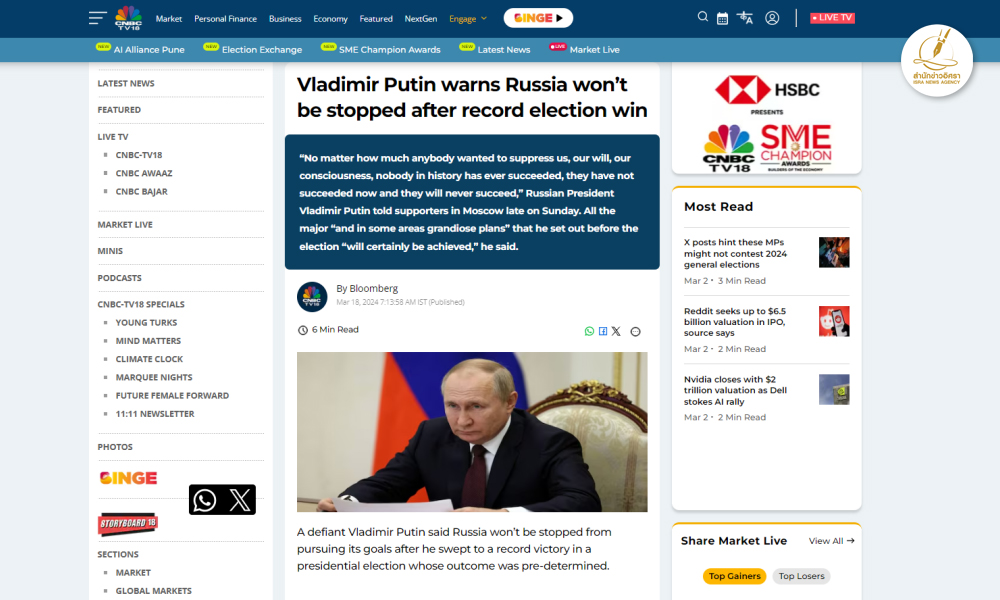Image resolution: width=1000 pixels, height=600 pixels.
Task: Share article on Facebook icon
Action: pyautogui.click(x=603, y=331)
